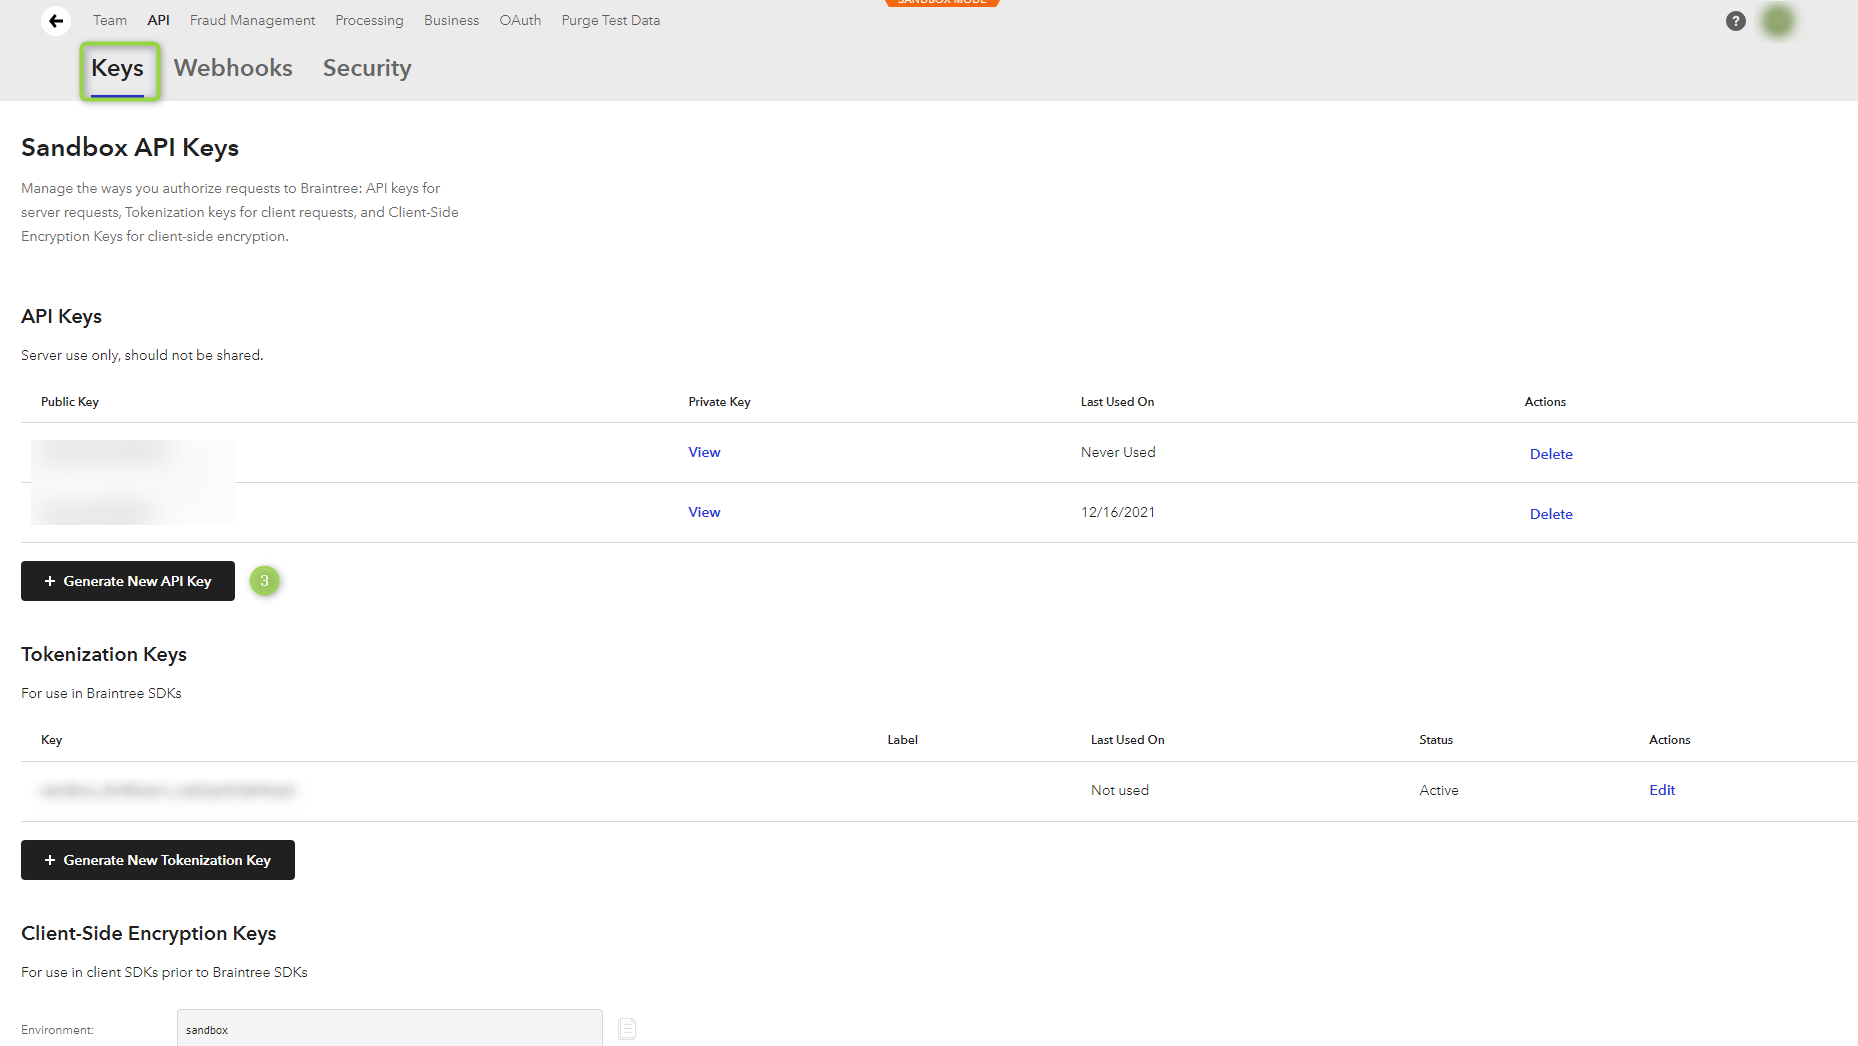The height and width of the screenshot is (1046, 1858).
Task: Copy the environment value with clipboard icon
Action: click(627, 1028)
